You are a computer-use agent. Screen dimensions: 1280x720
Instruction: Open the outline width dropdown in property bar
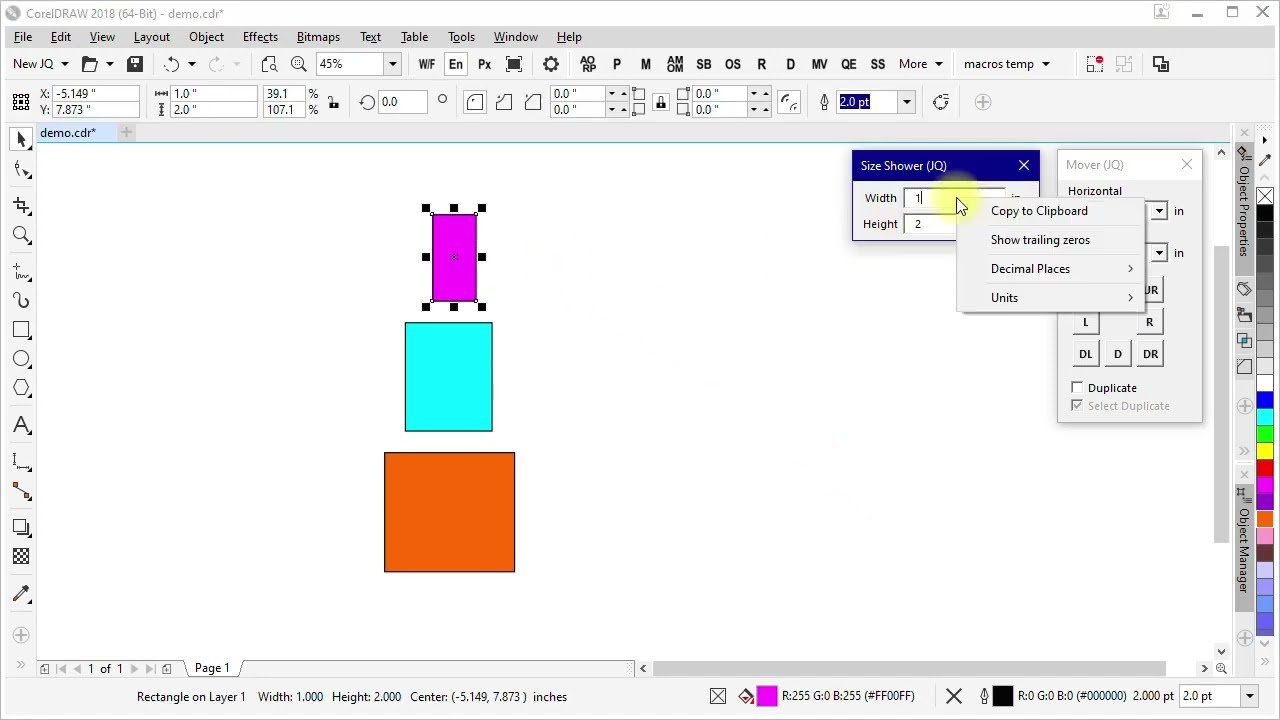(906, 102)
